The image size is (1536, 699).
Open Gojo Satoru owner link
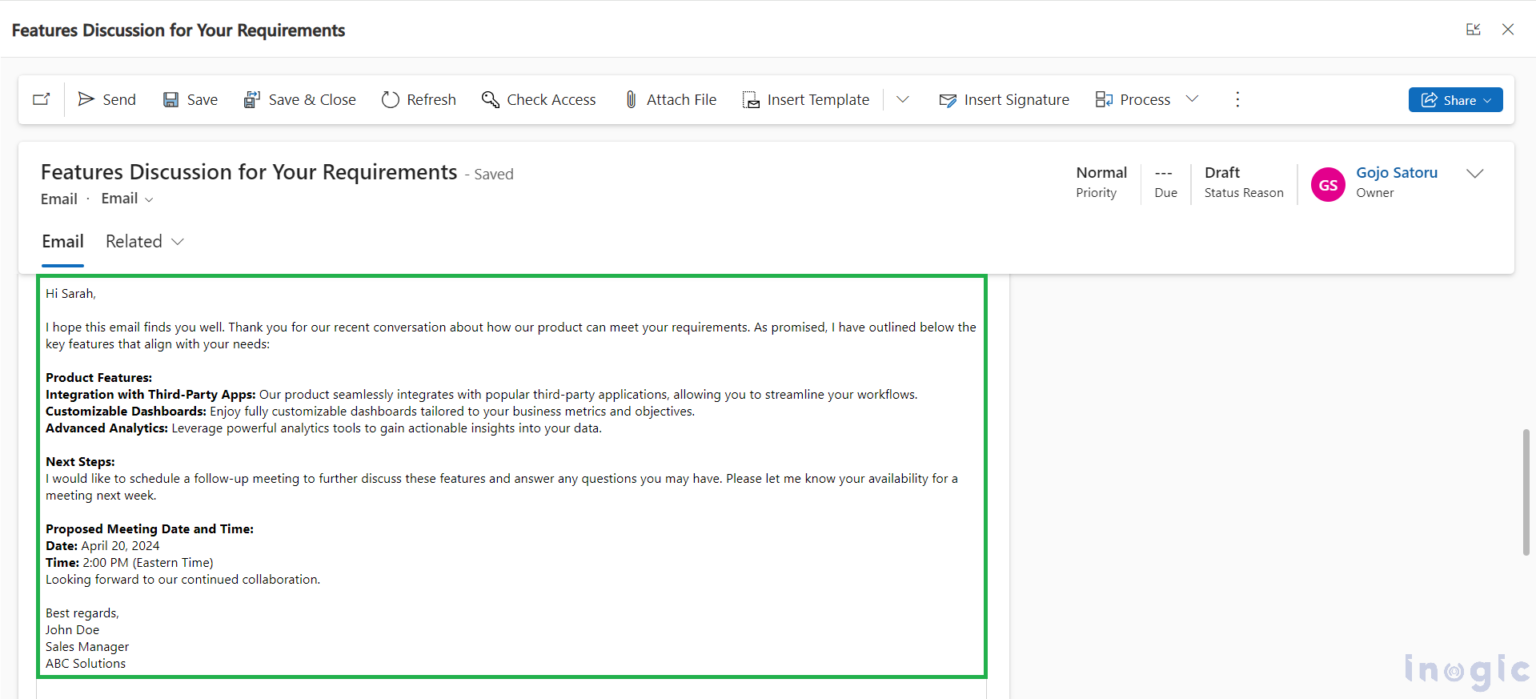pyautogui.click(x=1396, y=172)
